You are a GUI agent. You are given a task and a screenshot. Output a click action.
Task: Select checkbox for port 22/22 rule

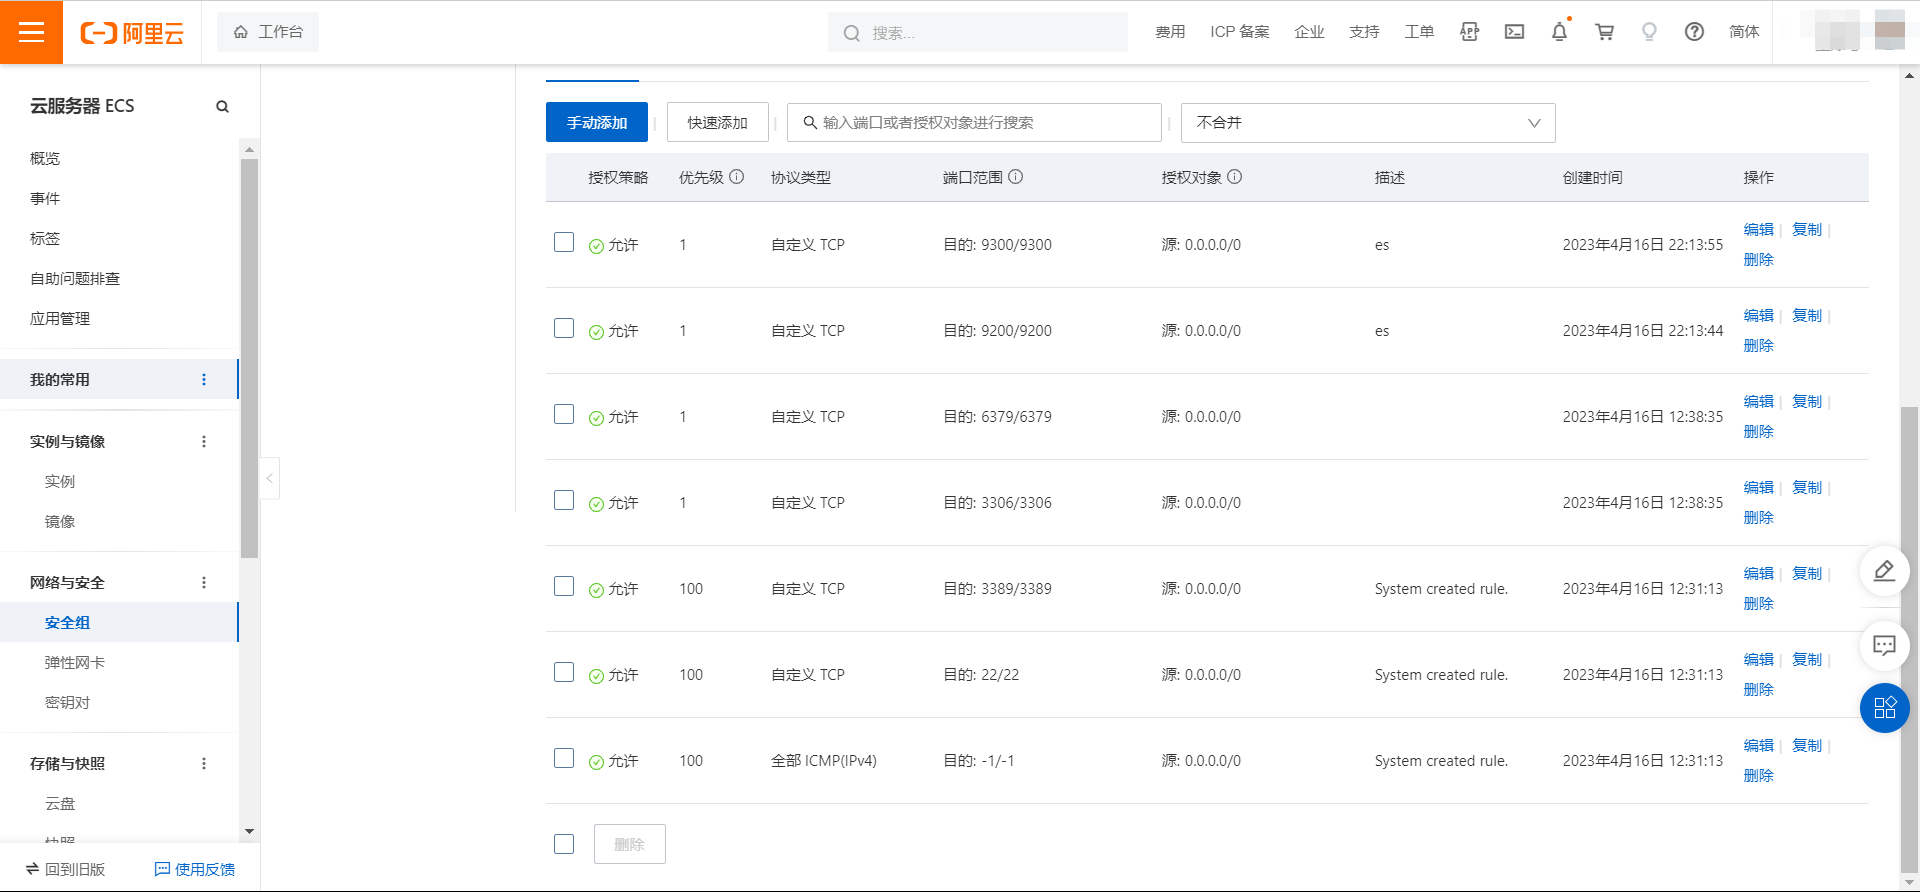[564, 672]
